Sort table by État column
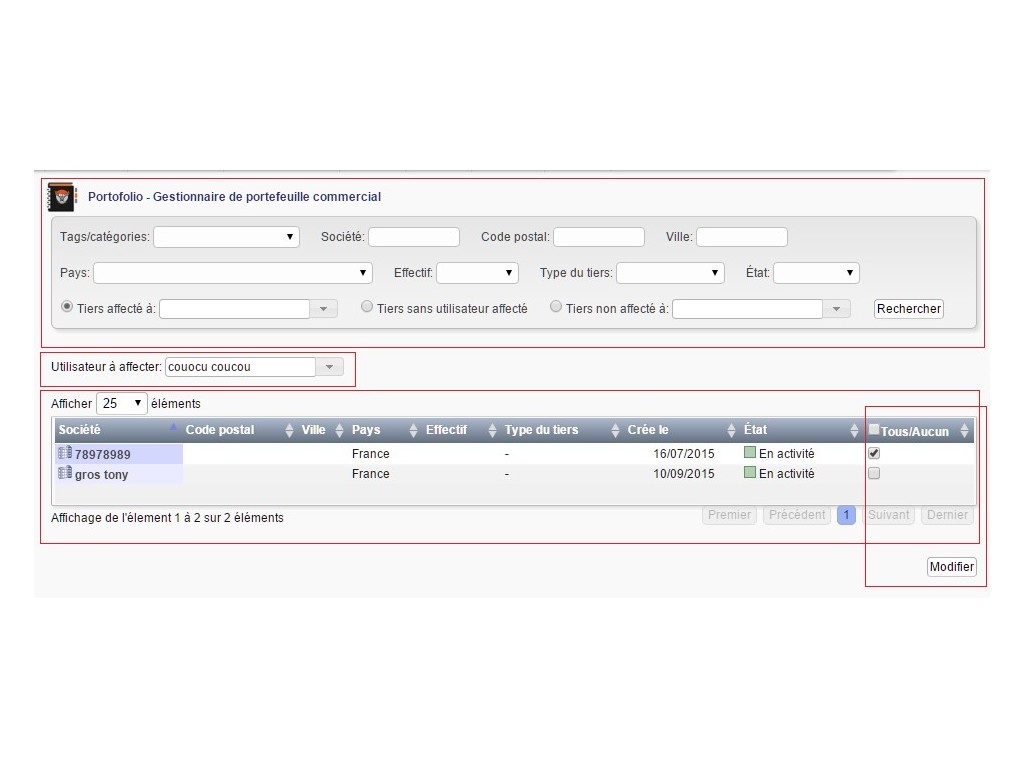The width and height of the screenshot is (1024, 768). click(854, 430)
